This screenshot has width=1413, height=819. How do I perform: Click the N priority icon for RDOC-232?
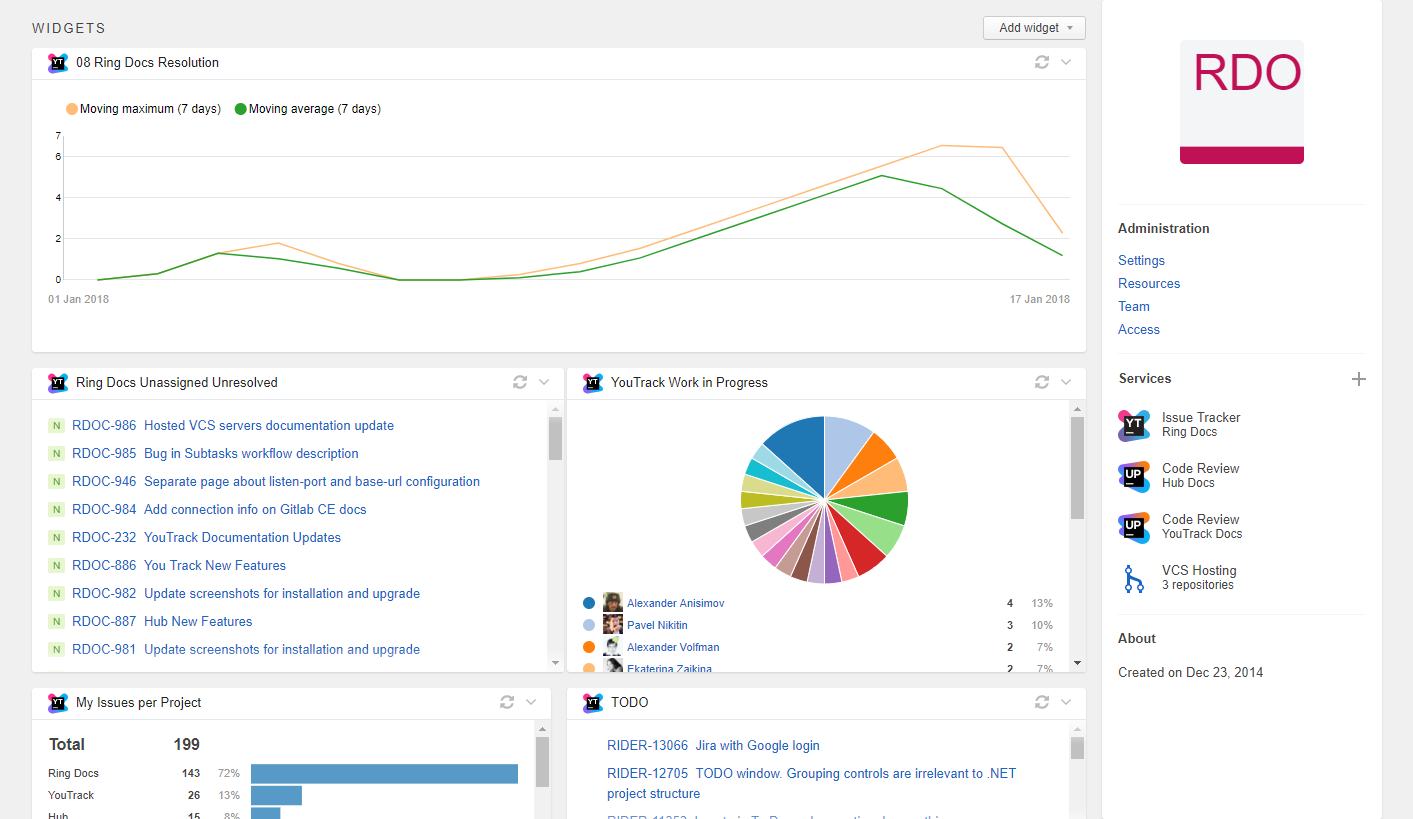[x=57, y=538]
